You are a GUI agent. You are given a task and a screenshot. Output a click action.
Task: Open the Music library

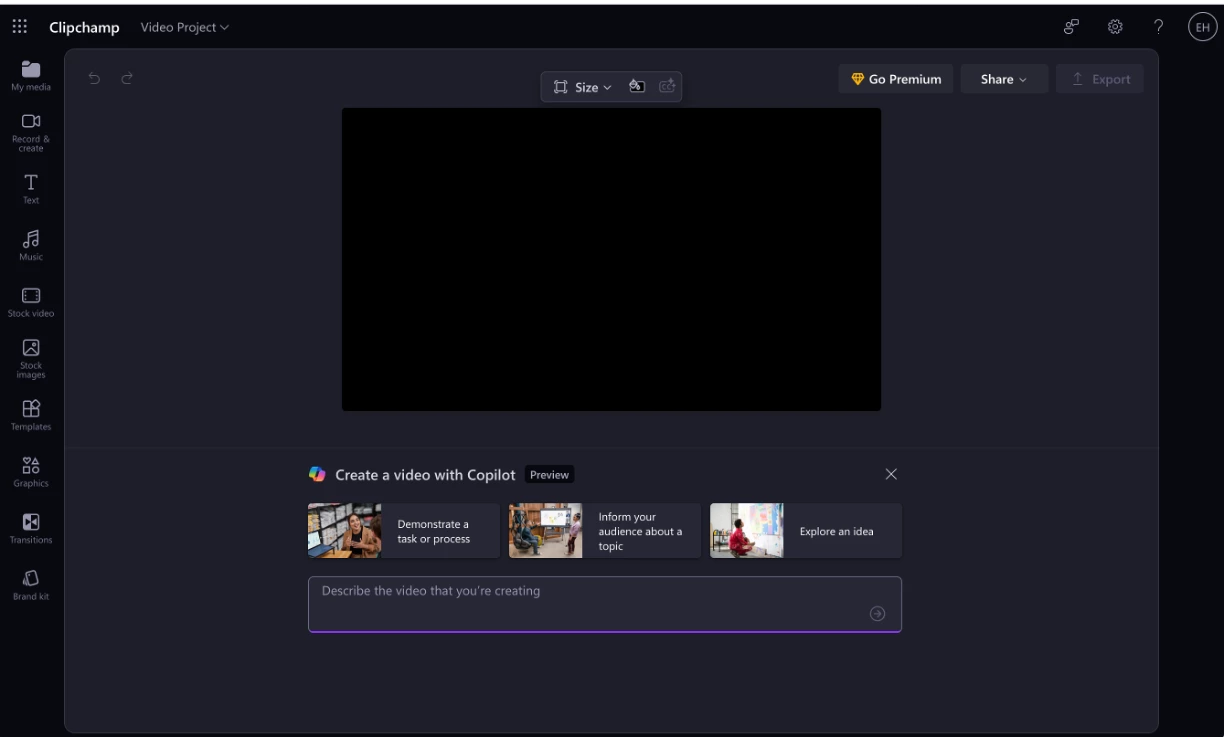(31, 245)
